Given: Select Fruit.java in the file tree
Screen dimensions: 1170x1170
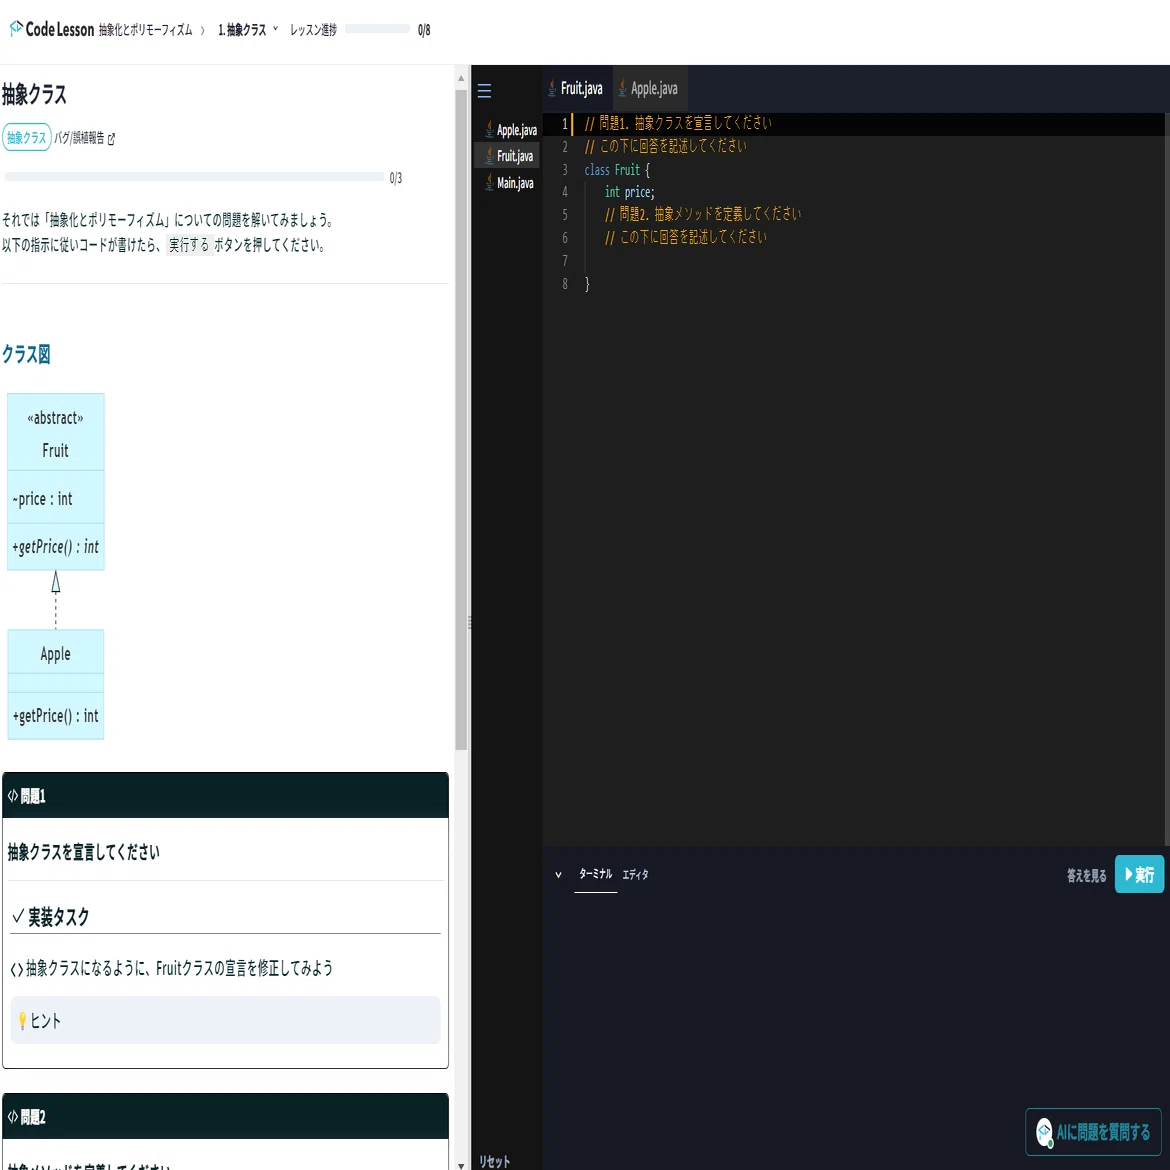Looking at the screenshot, I should 507,156.
